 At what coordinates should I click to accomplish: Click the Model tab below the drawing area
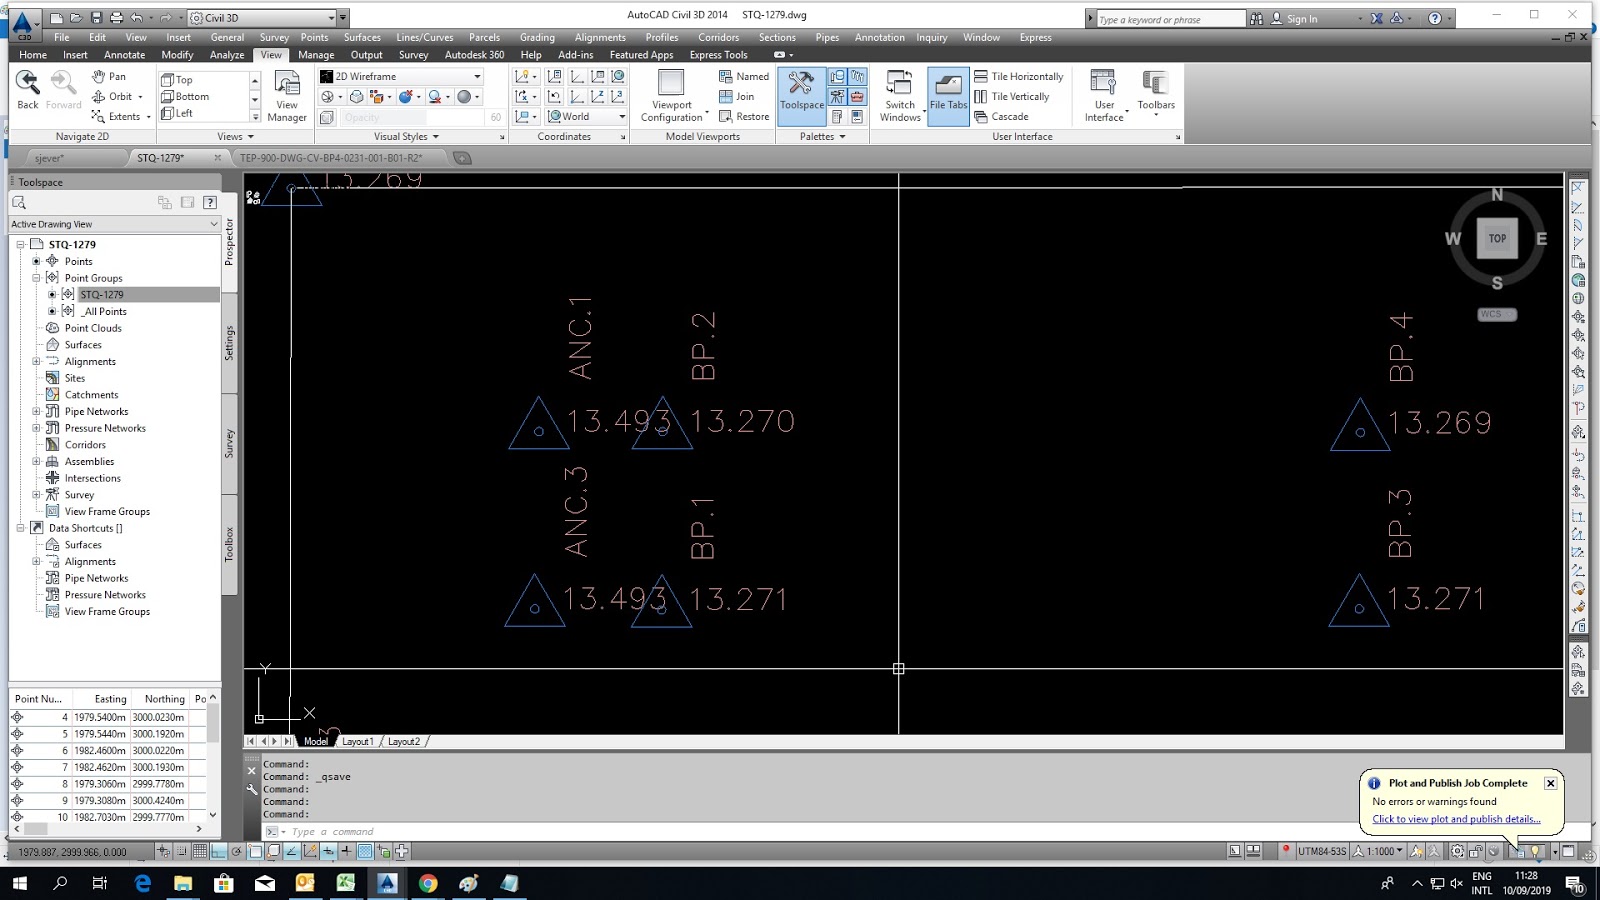(x=316, y=741)
